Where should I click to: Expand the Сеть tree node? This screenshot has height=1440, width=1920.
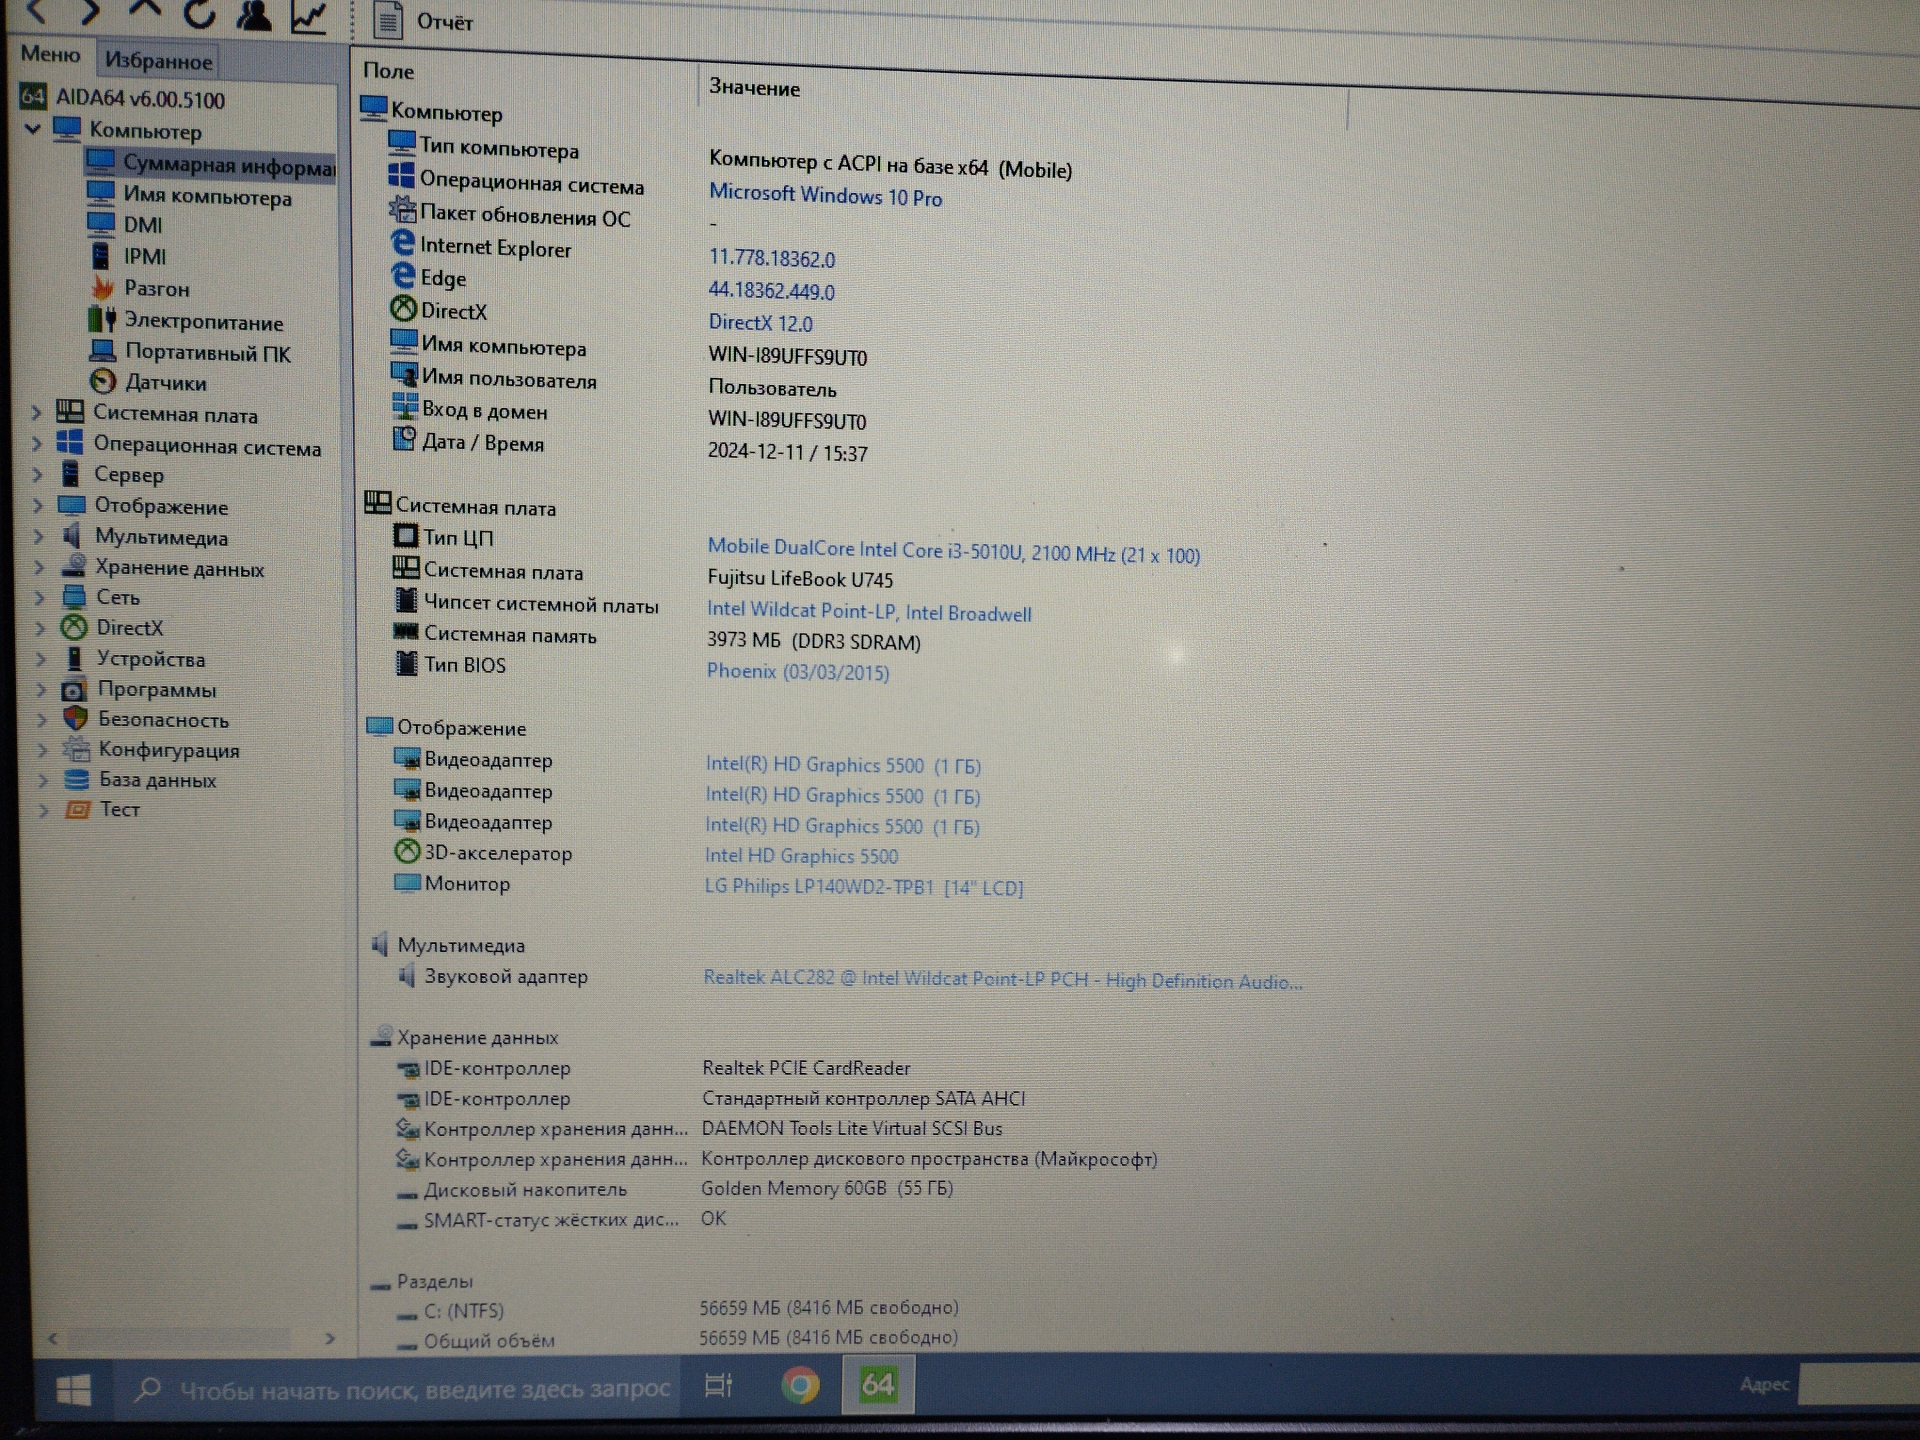(x=40, y=598)
